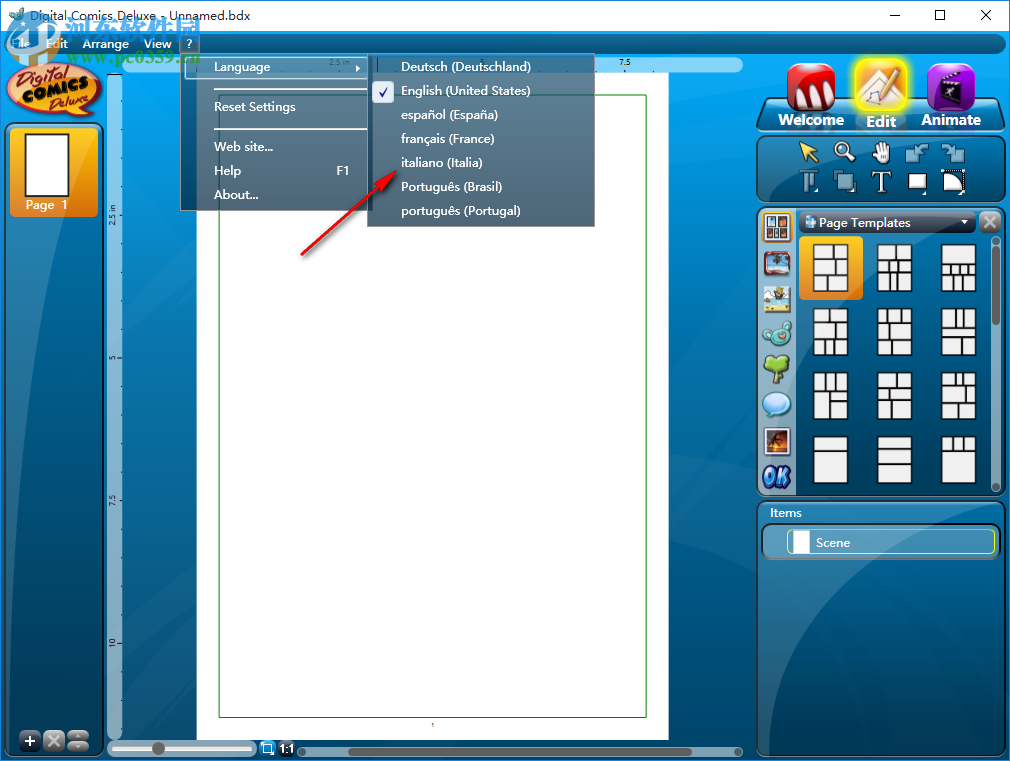Click the red Welcome icon
Screen dimensions: 1010x761
[811, 87]
